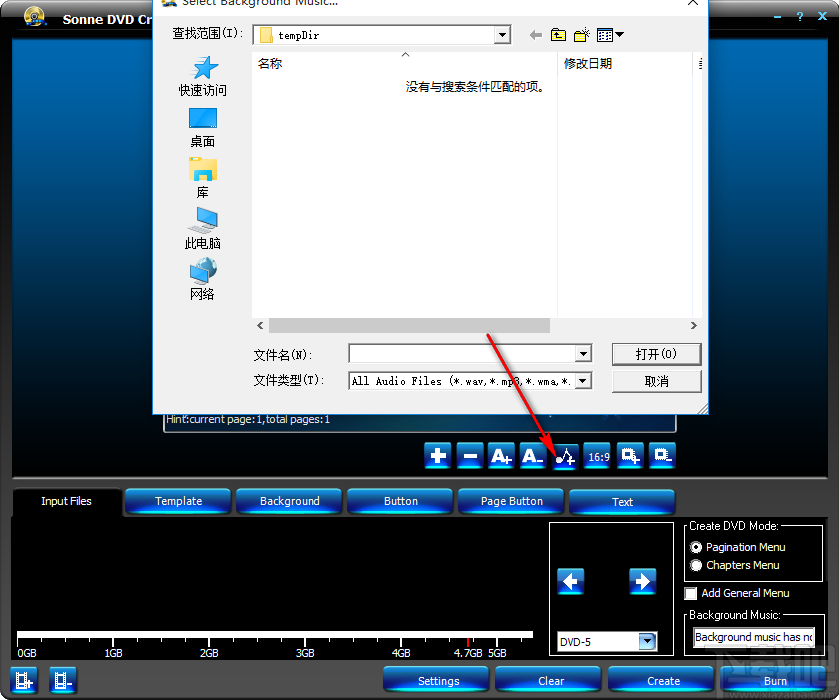The width and height of the screenshot is (839, 700).
Task: Open the new folder icon in dialog
Action: [x=582, y=33]
